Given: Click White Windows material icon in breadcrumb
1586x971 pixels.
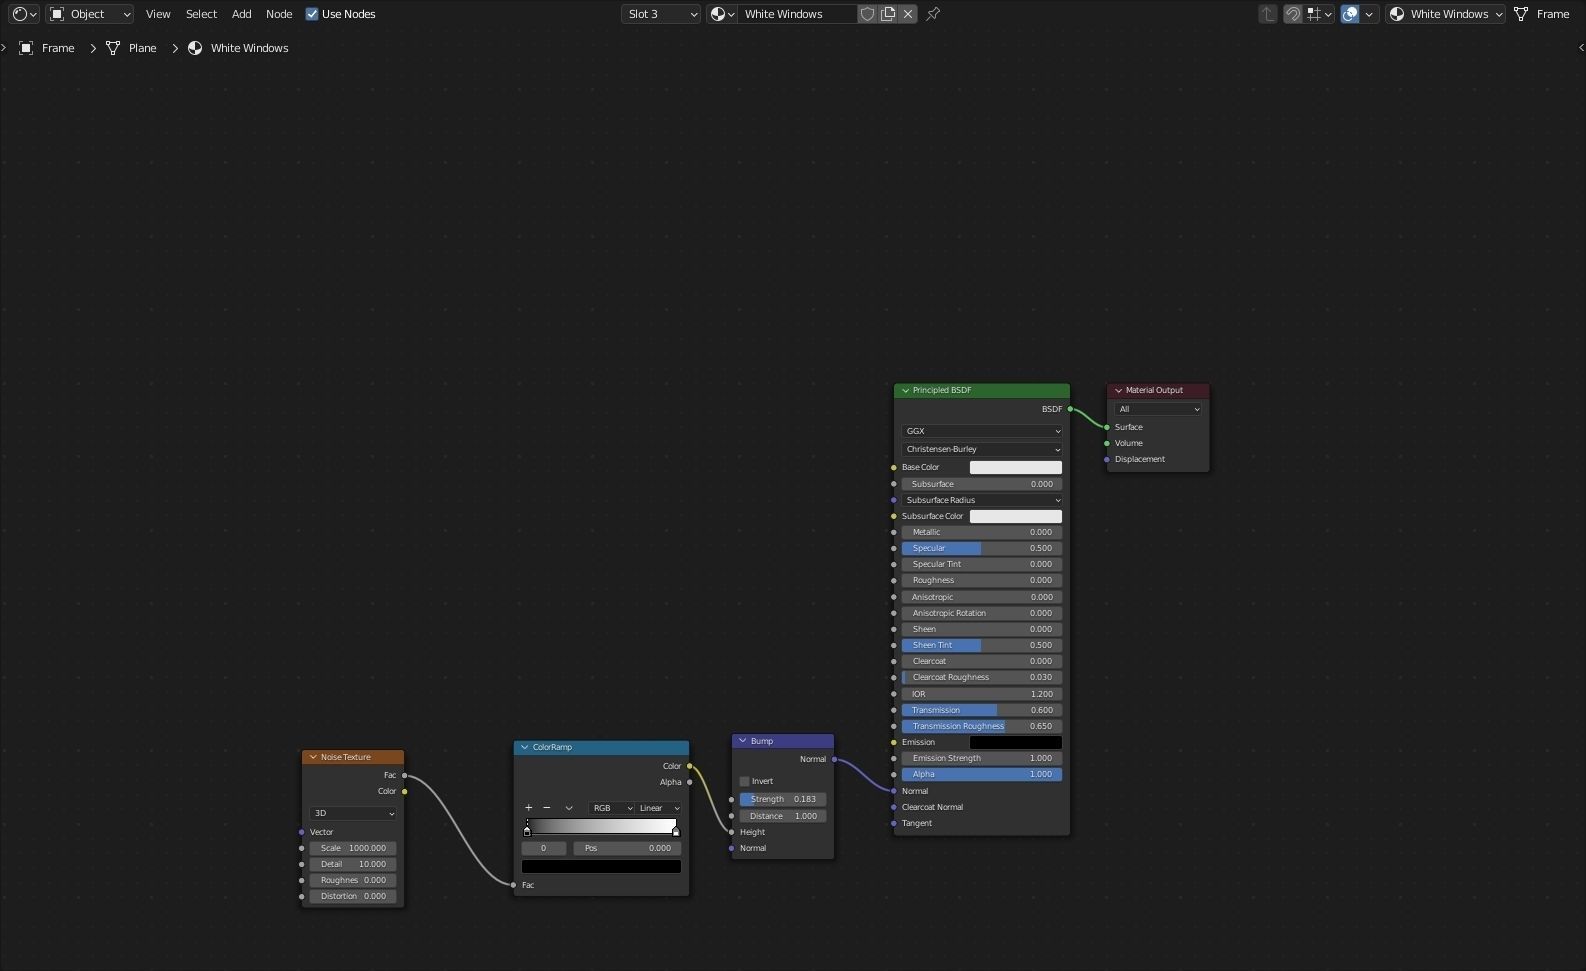Looking at the screenshot, I should pyautogui.click(x=195, y=48).
